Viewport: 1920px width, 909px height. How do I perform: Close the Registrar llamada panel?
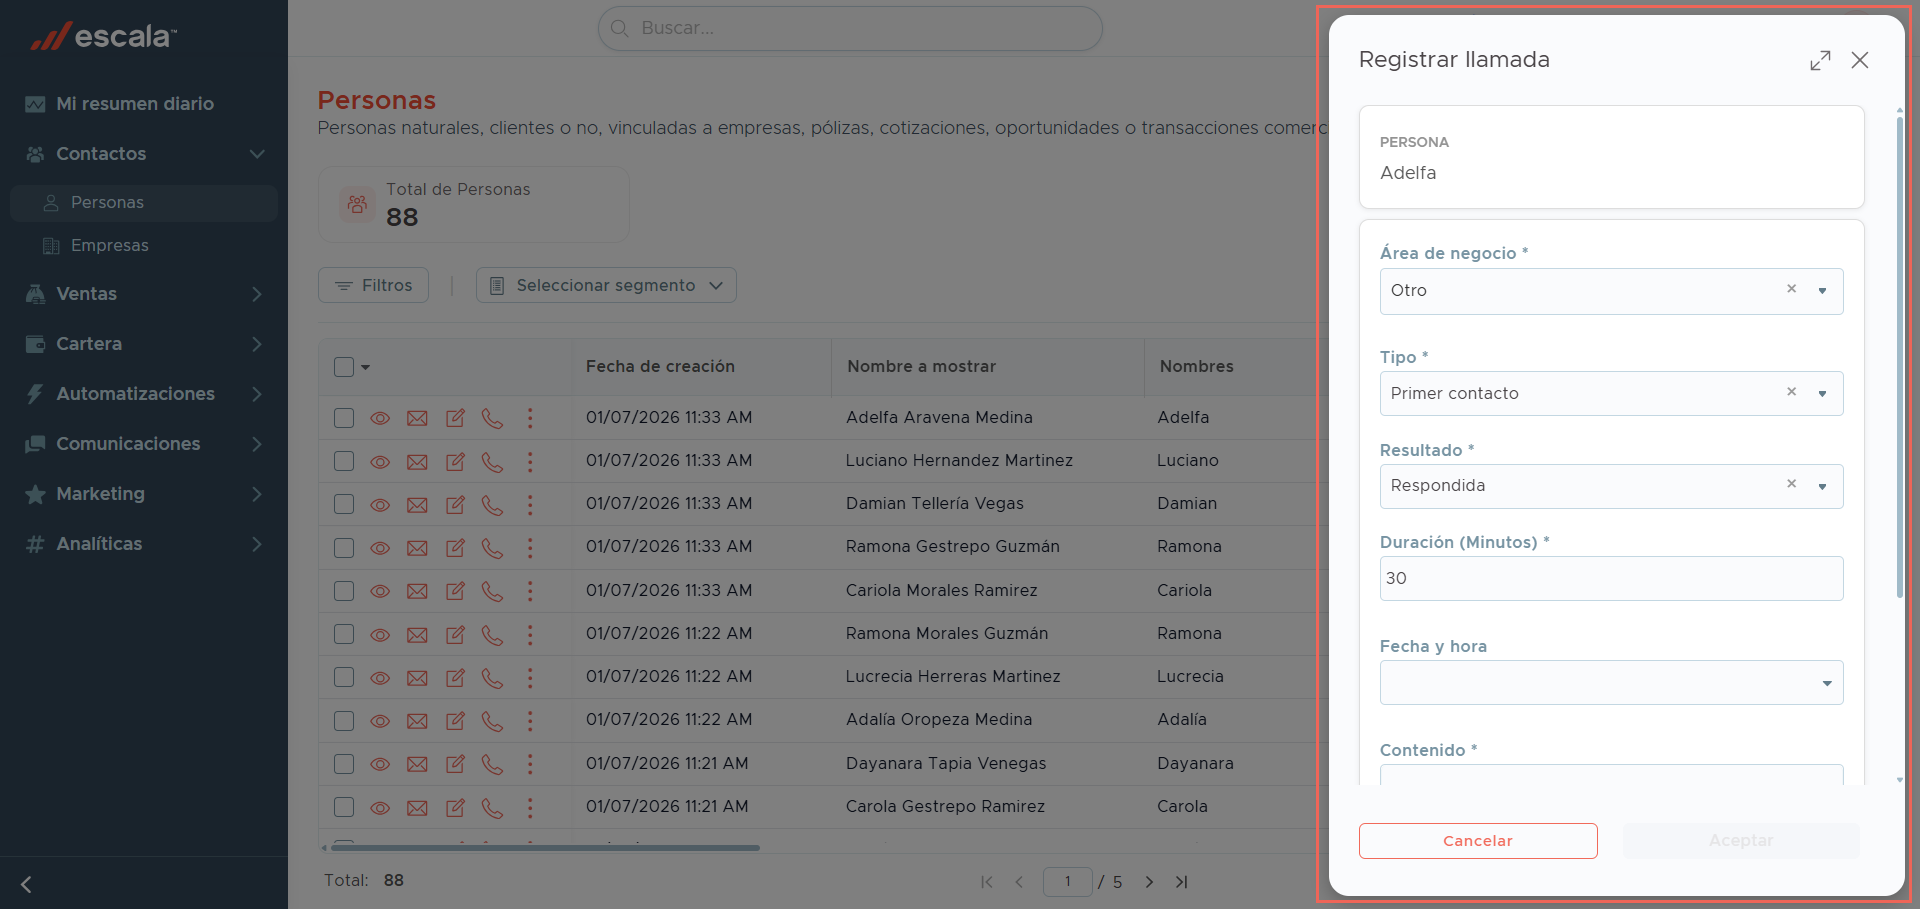[x=1860, y=60]
